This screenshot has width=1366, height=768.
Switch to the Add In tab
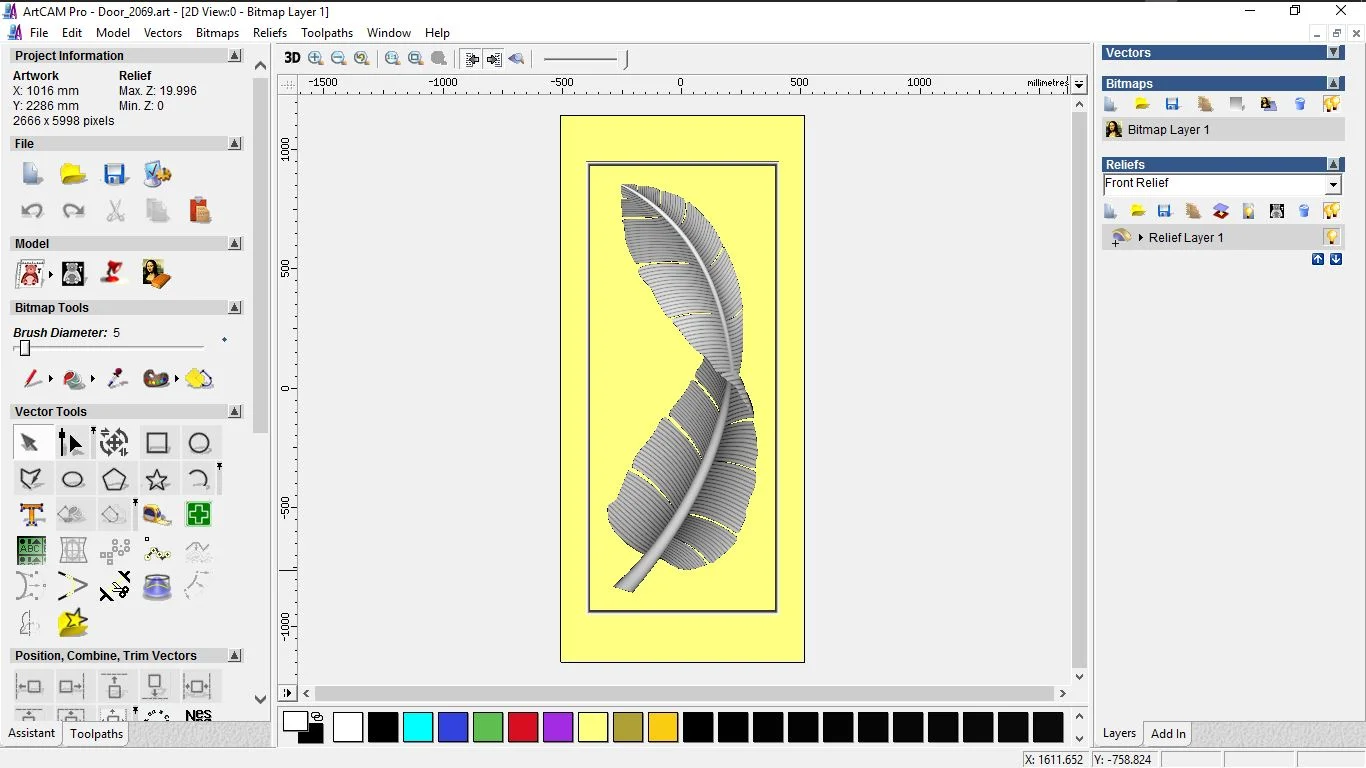(x=1168, y=734)
